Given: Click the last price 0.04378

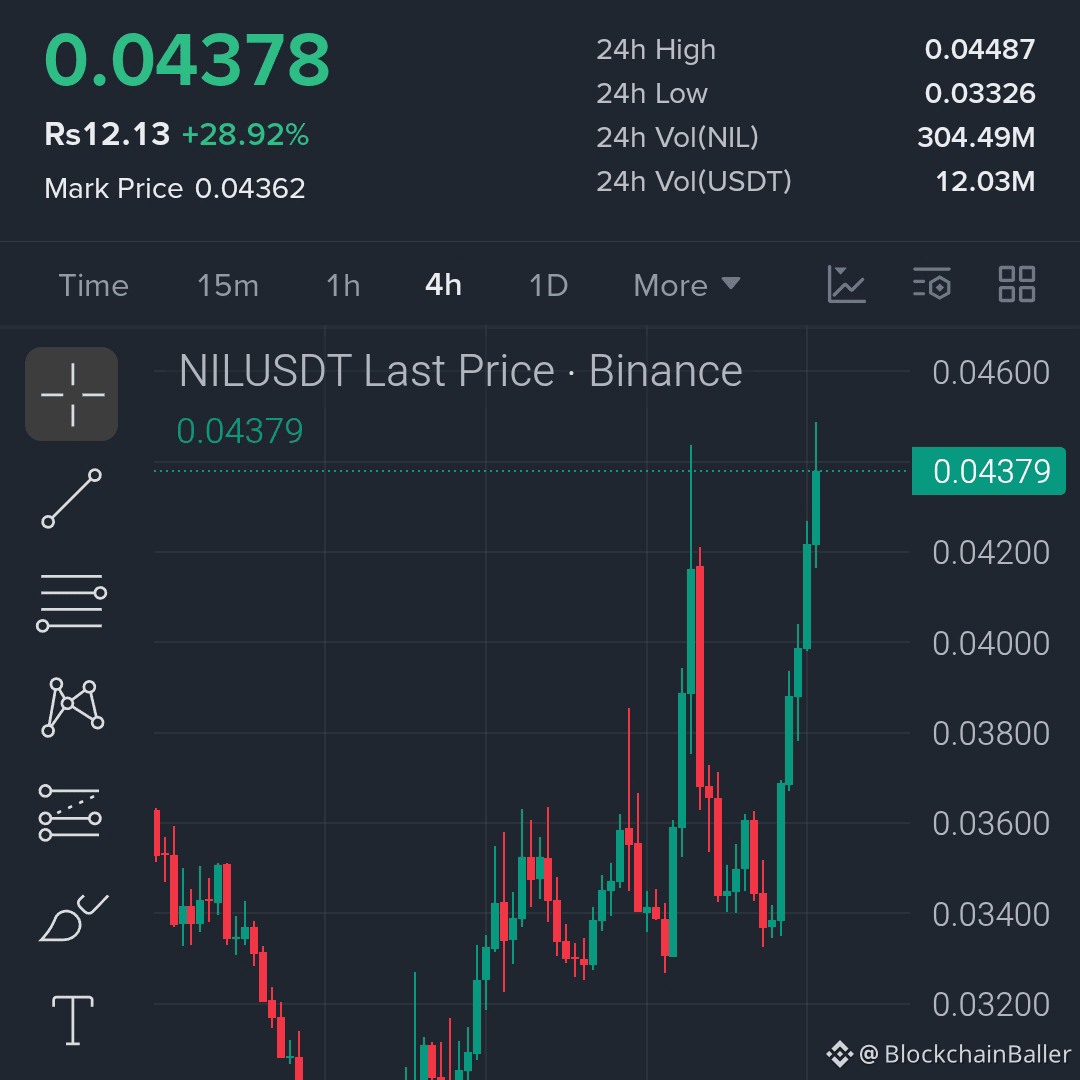Looking at the screenshot, I should [187, 61].
